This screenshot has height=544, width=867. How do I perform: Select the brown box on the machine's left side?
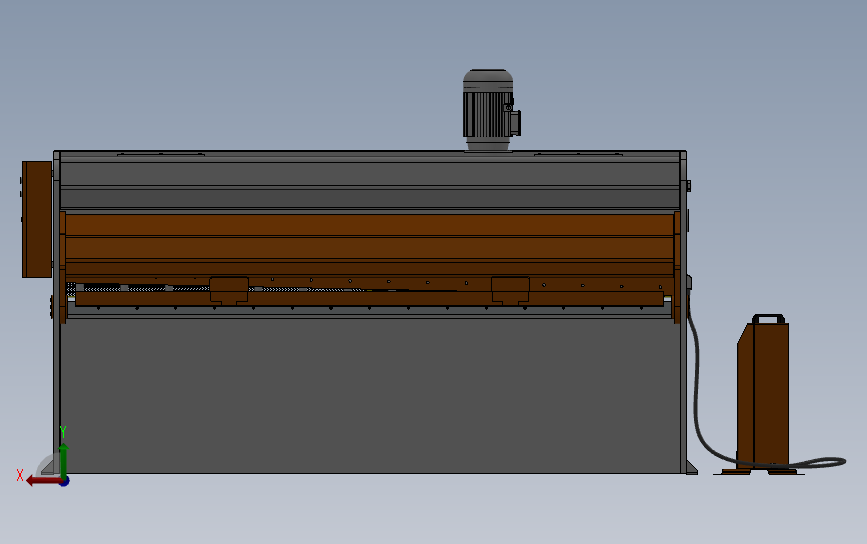tap(36, 219)
